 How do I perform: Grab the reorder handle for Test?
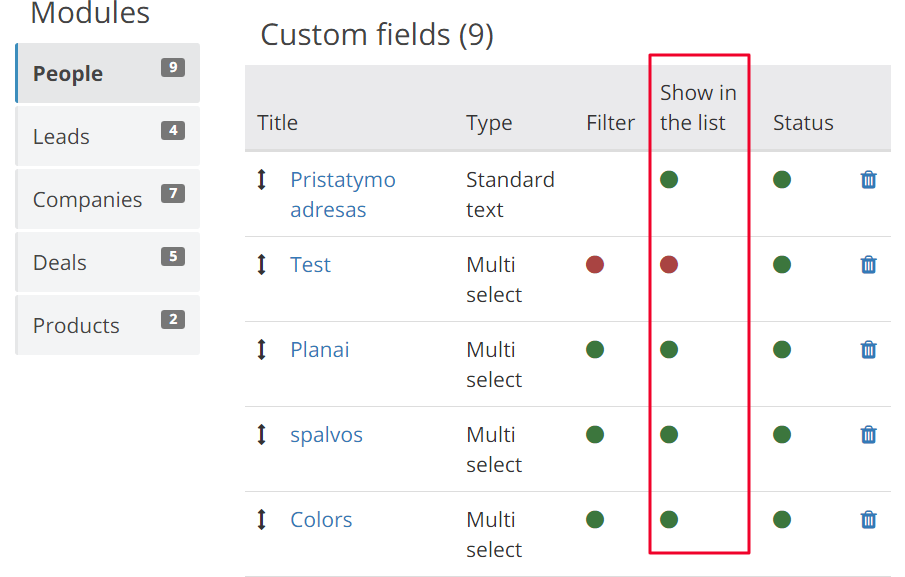(x=261, y=264)
